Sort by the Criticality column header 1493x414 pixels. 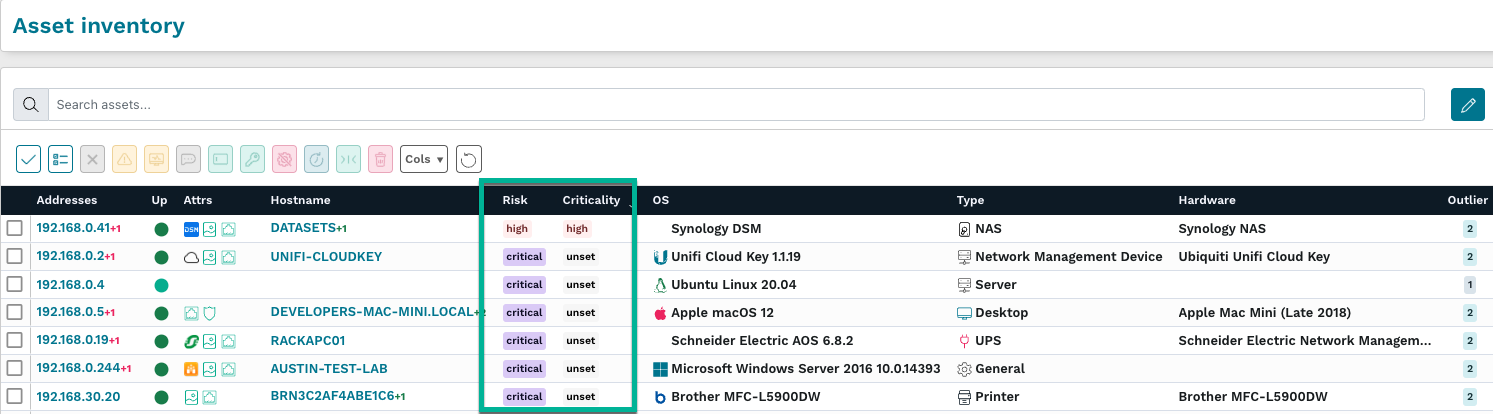point(591,200)
